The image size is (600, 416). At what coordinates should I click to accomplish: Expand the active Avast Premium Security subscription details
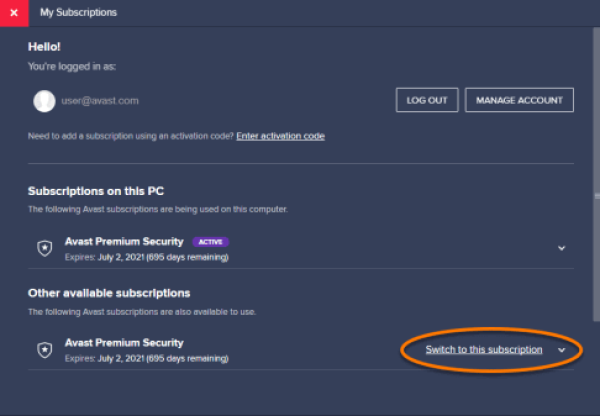click(x=561, y=248)
